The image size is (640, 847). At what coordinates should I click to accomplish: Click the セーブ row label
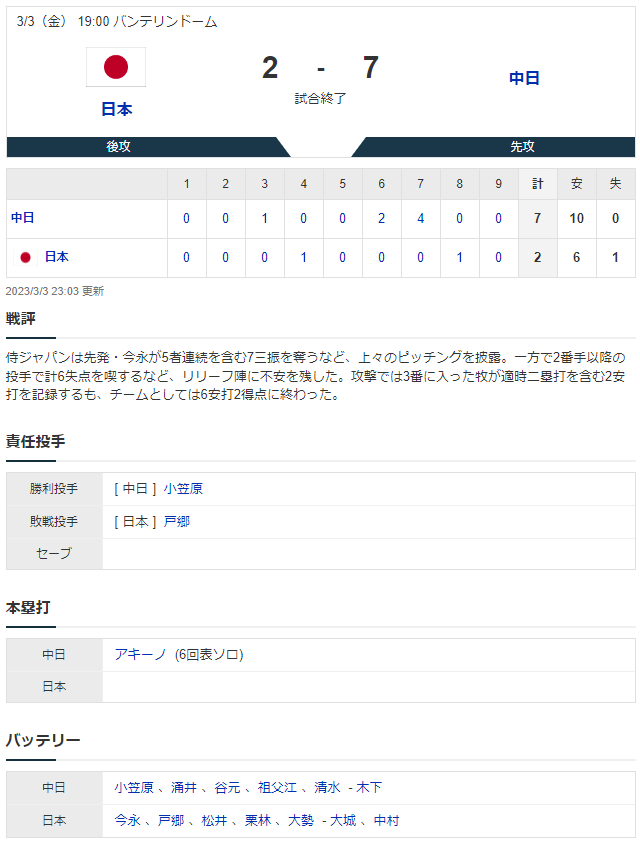54,554
